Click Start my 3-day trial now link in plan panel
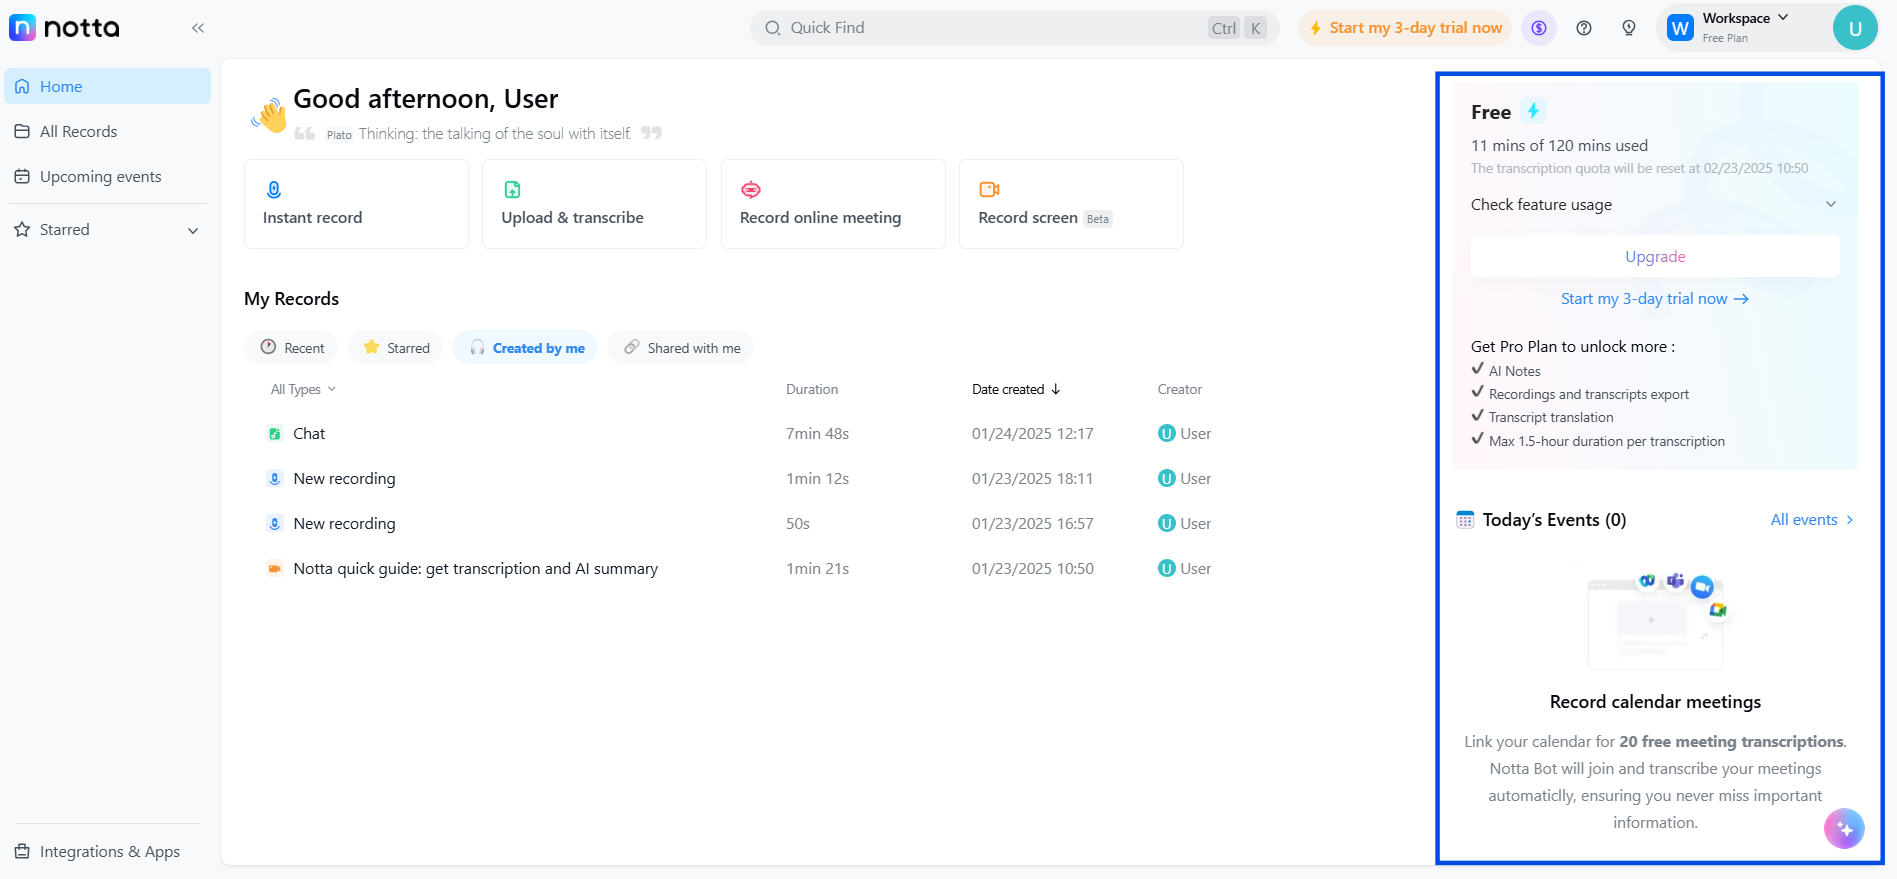This screenshot has height=879, width=1897. click(x=1655, y=299)
